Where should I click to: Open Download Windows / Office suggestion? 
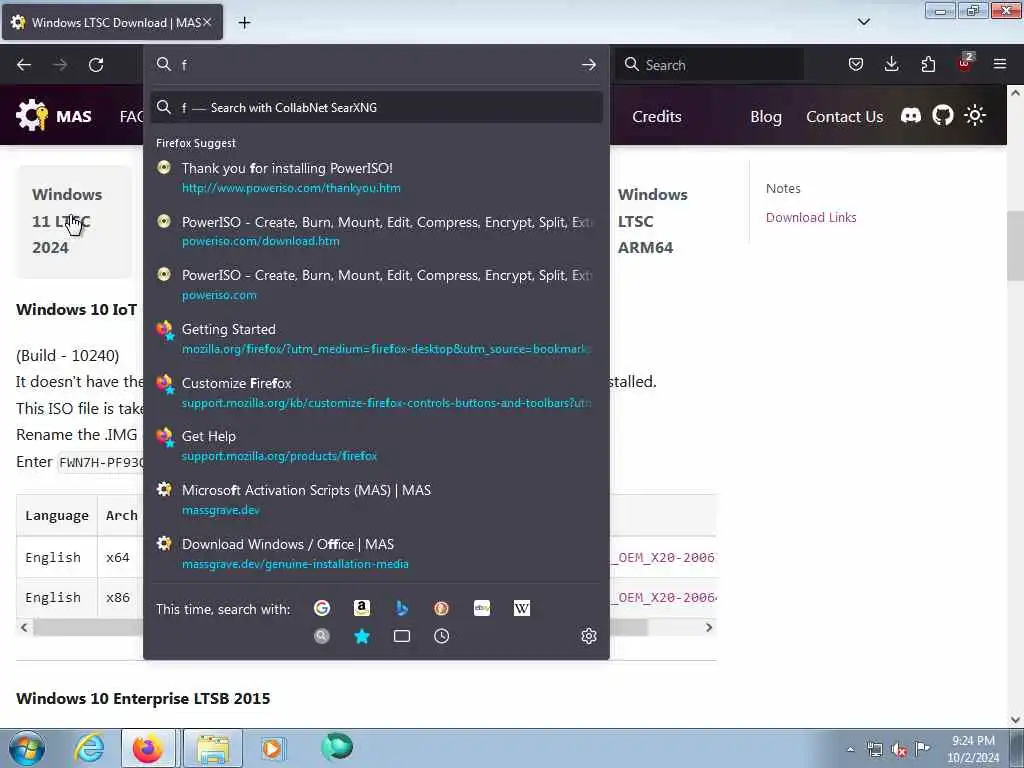coord(376,553)
